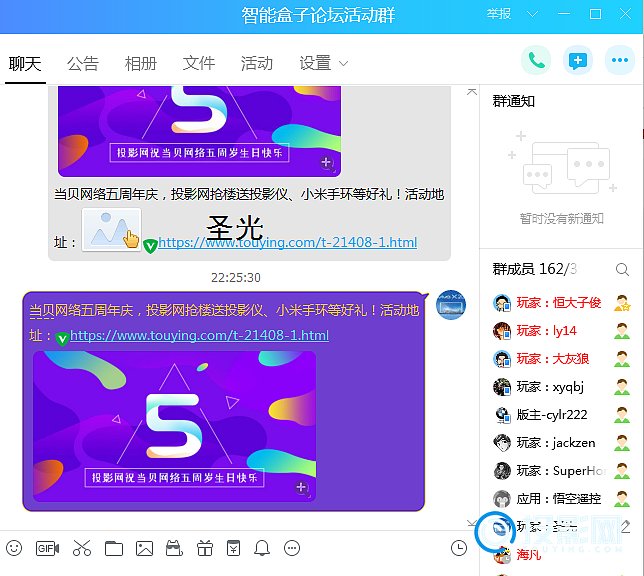Switch to the 聊天 tab
The height and width of the screenshot is (576, 644).
(x=25, y=64)
